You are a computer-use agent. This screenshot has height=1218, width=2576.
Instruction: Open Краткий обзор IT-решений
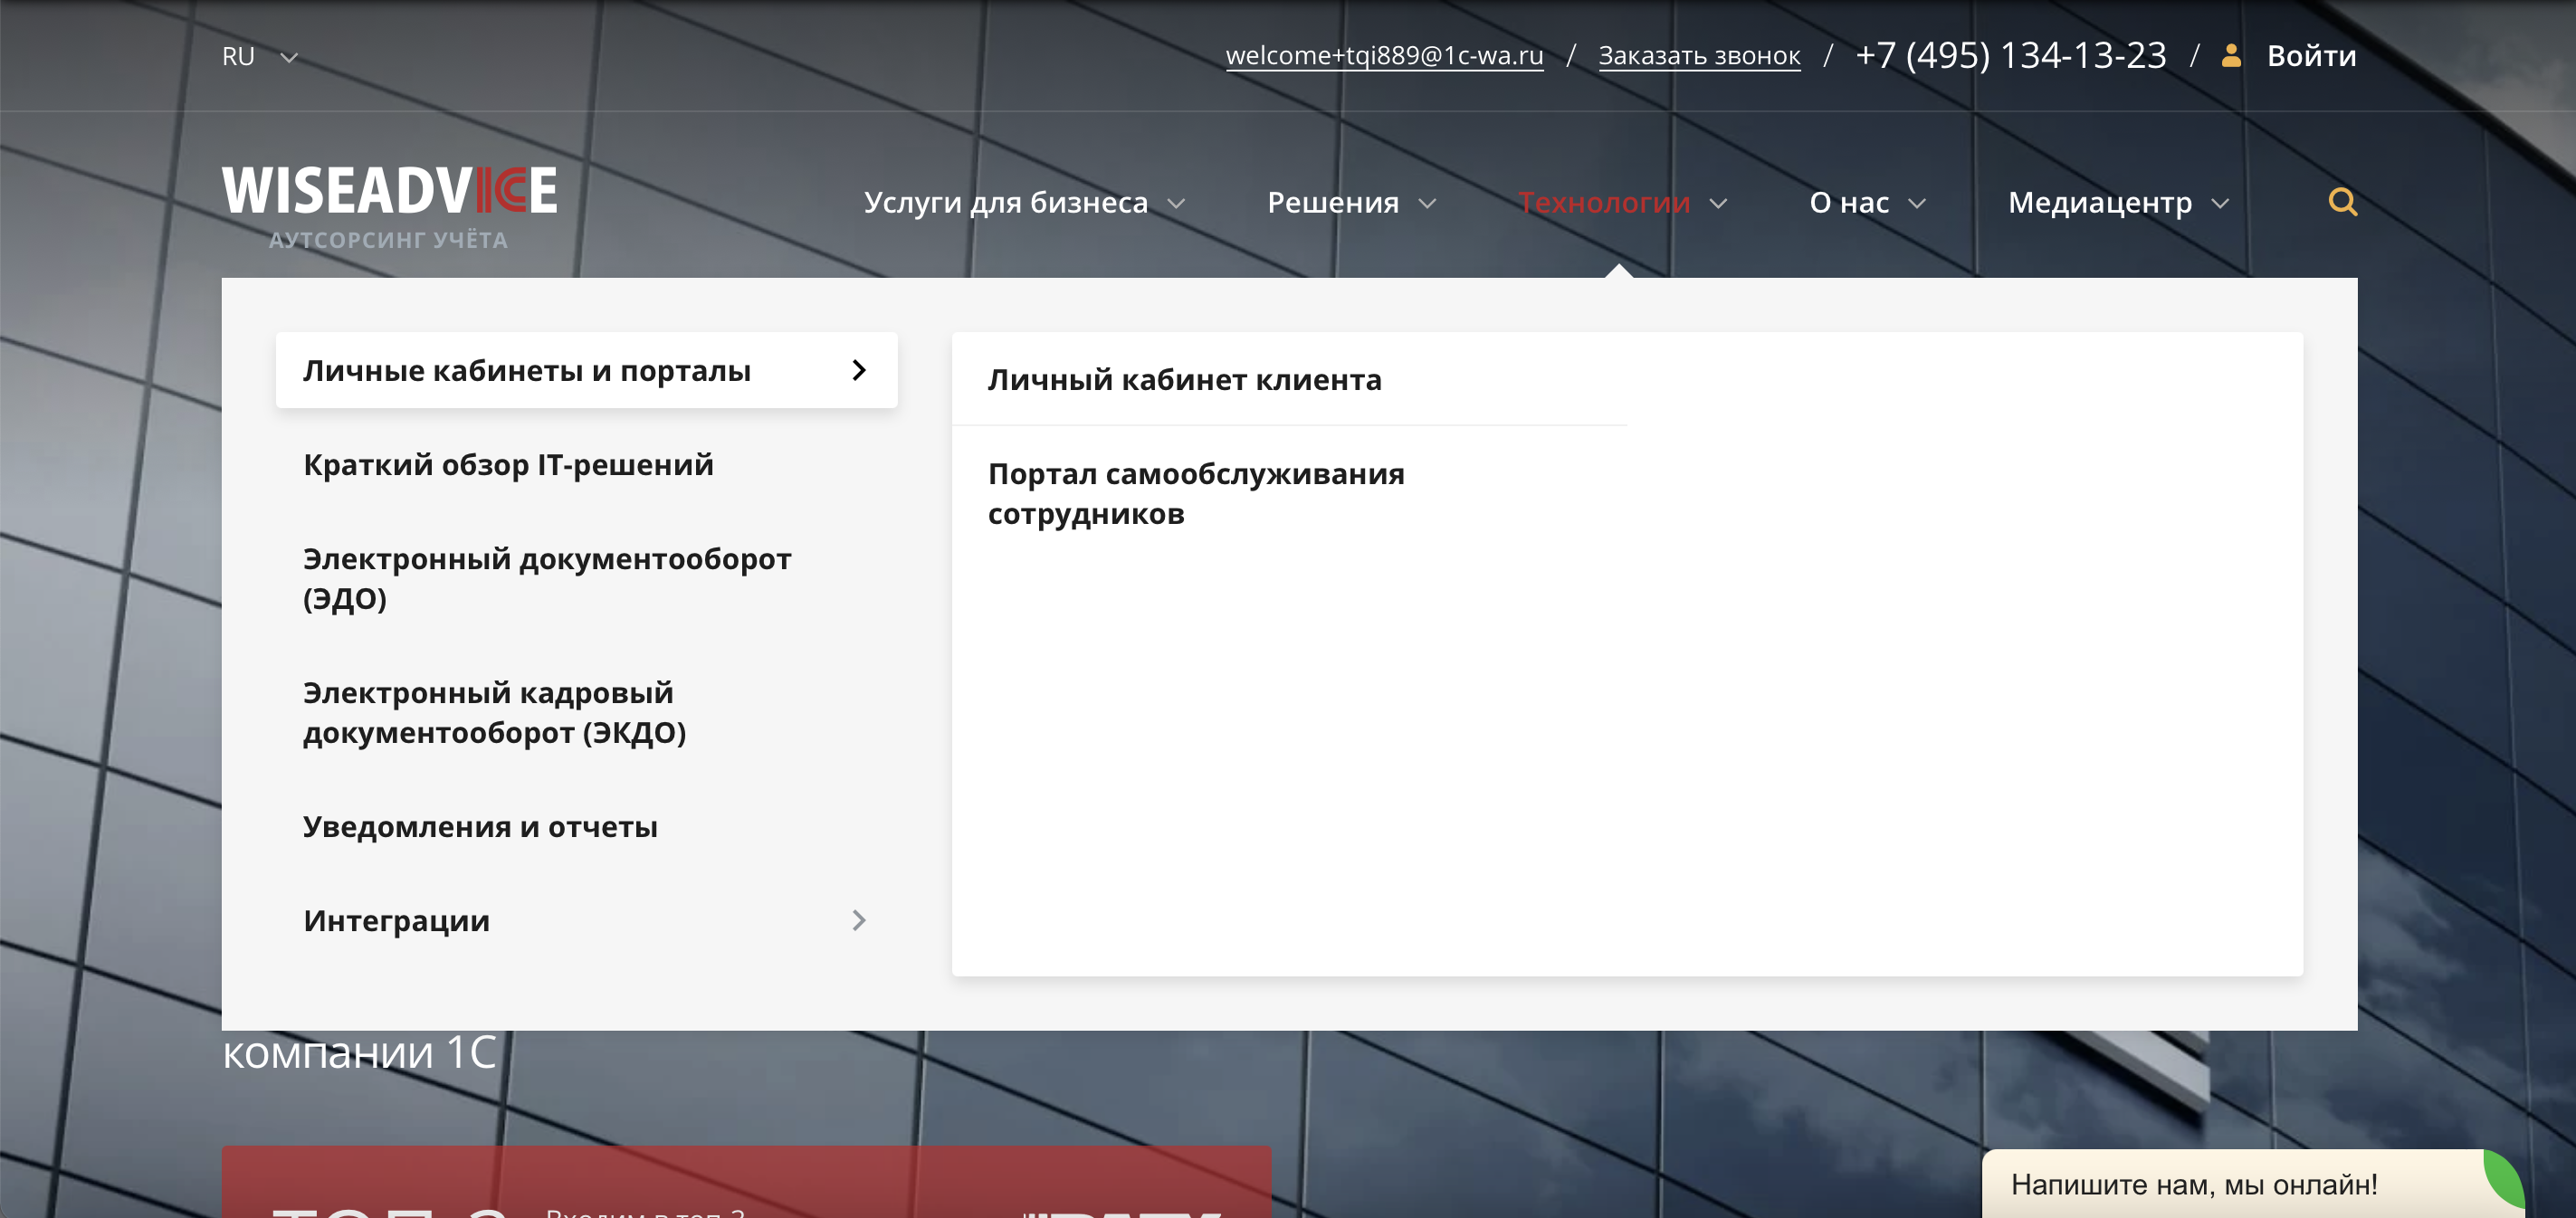pyautogui.click(x=508, y=464)
